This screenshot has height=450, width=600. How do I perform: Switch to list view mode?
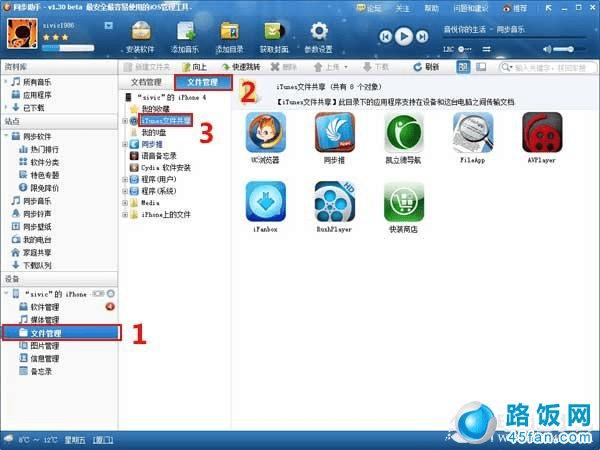coord(481,67)
